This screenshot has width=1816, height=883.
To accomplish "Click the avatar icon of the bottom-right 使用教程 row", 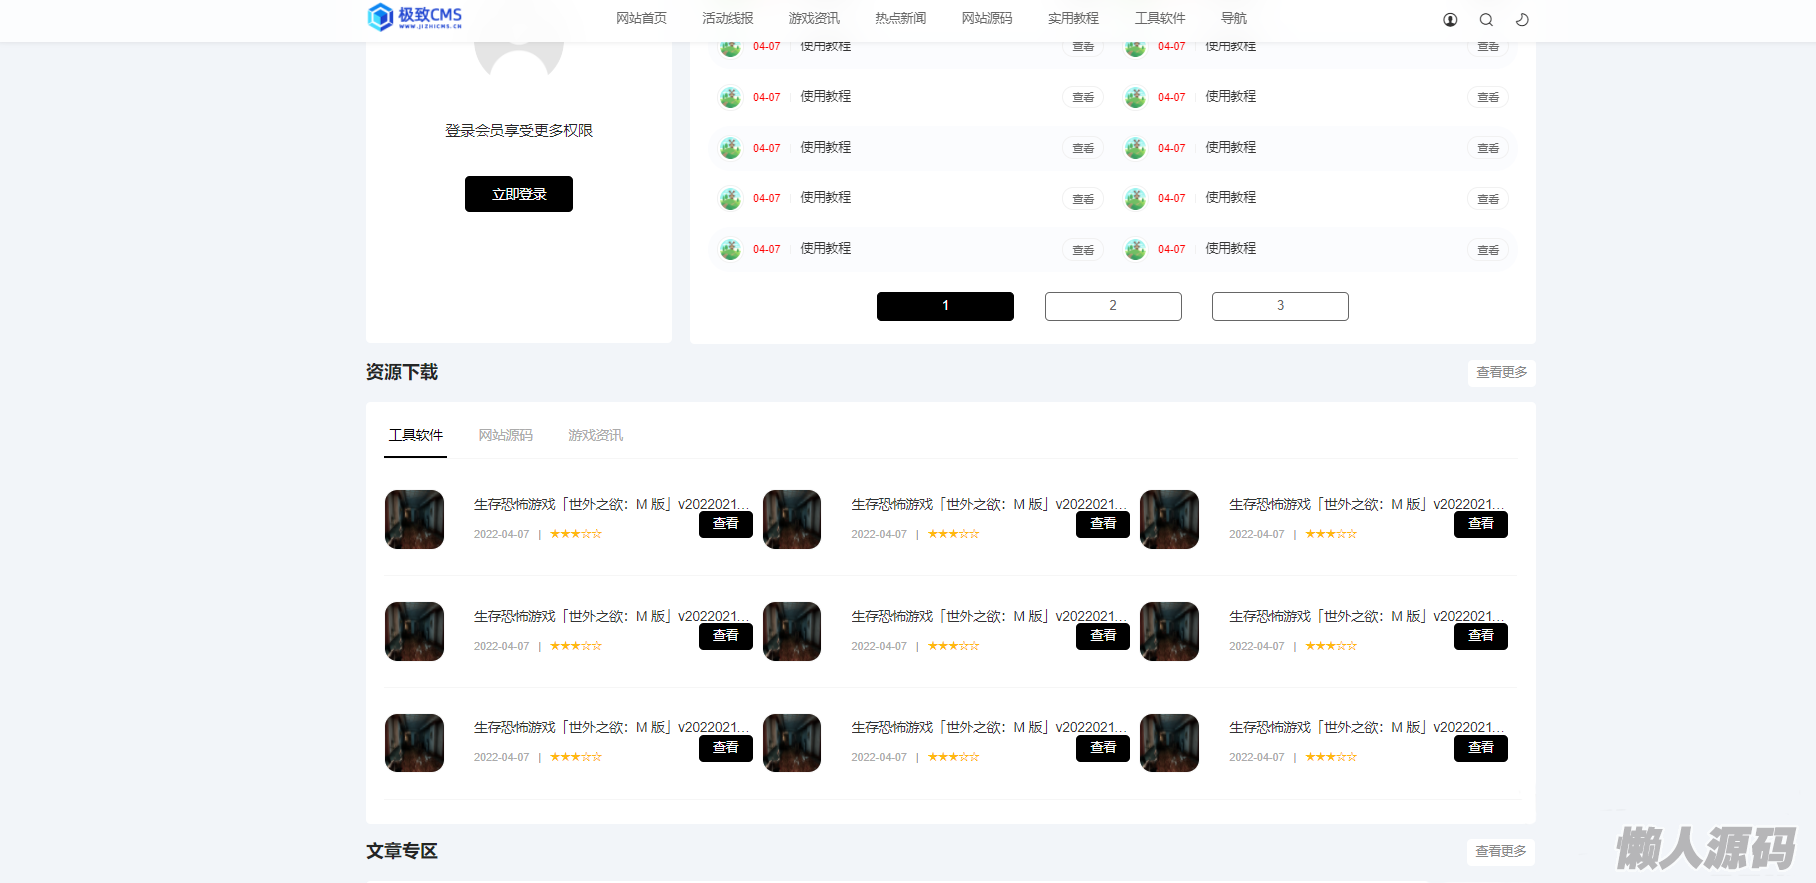I will [x=1135, y=249].
